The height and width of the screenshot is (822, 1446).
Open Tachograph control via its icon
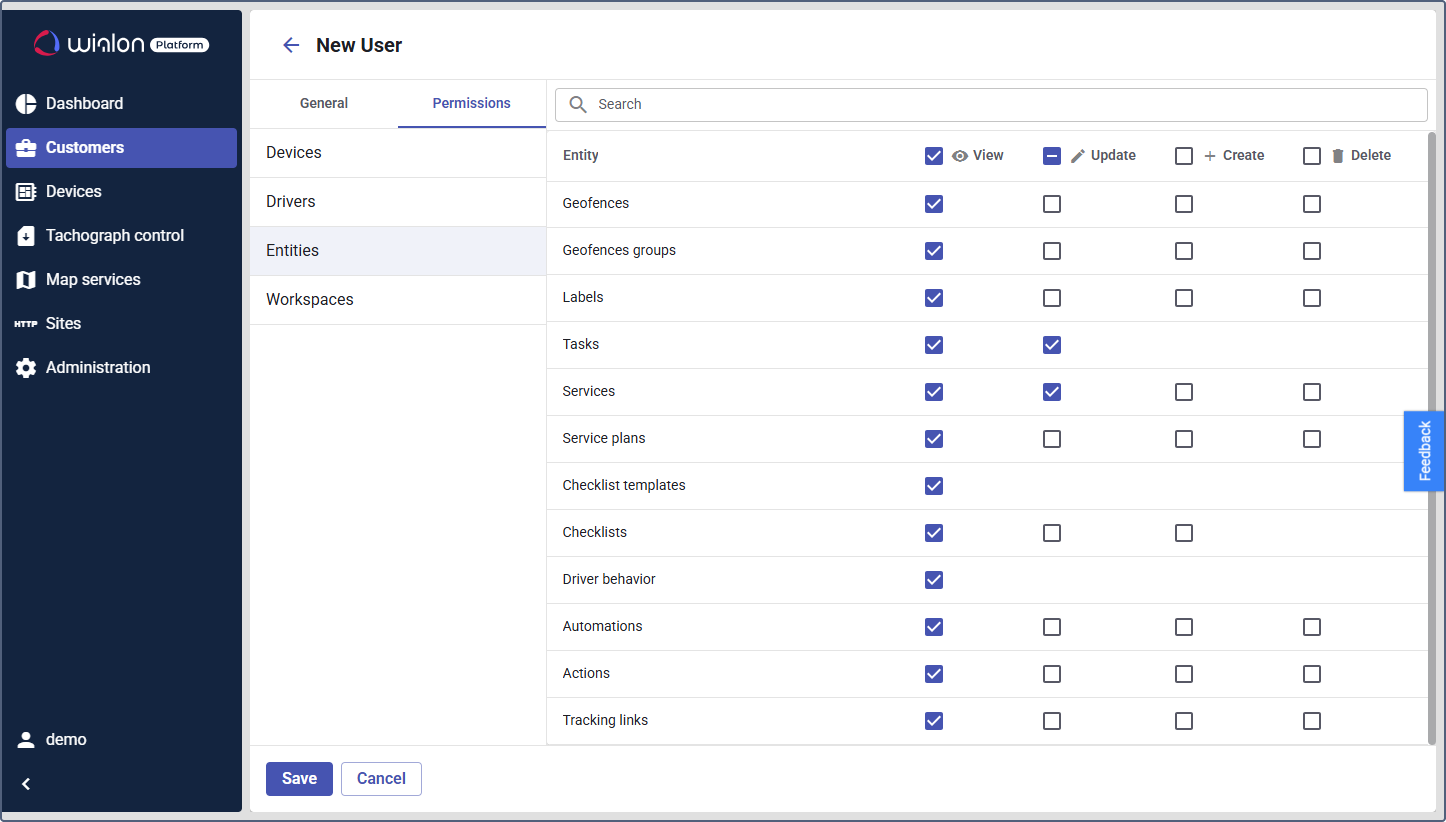coord(26,236)
